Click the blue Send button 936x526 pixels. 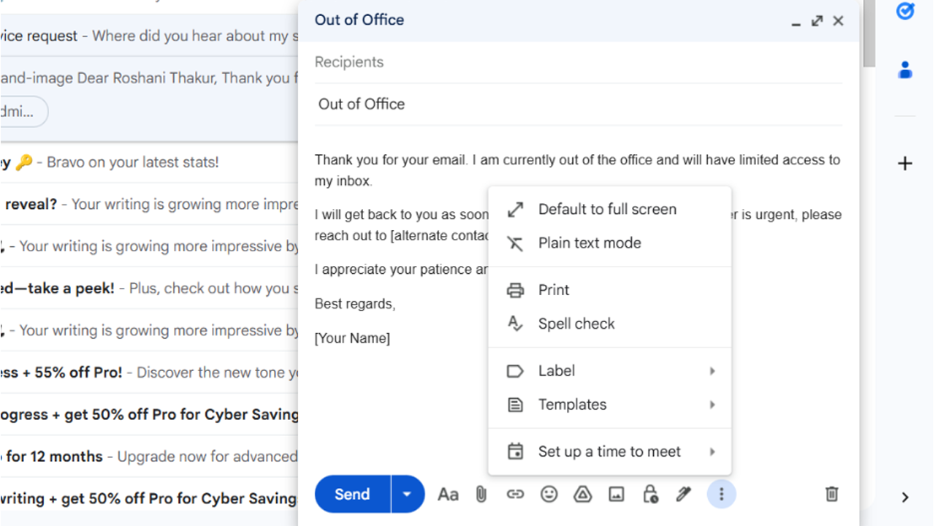tap(352, 494)
